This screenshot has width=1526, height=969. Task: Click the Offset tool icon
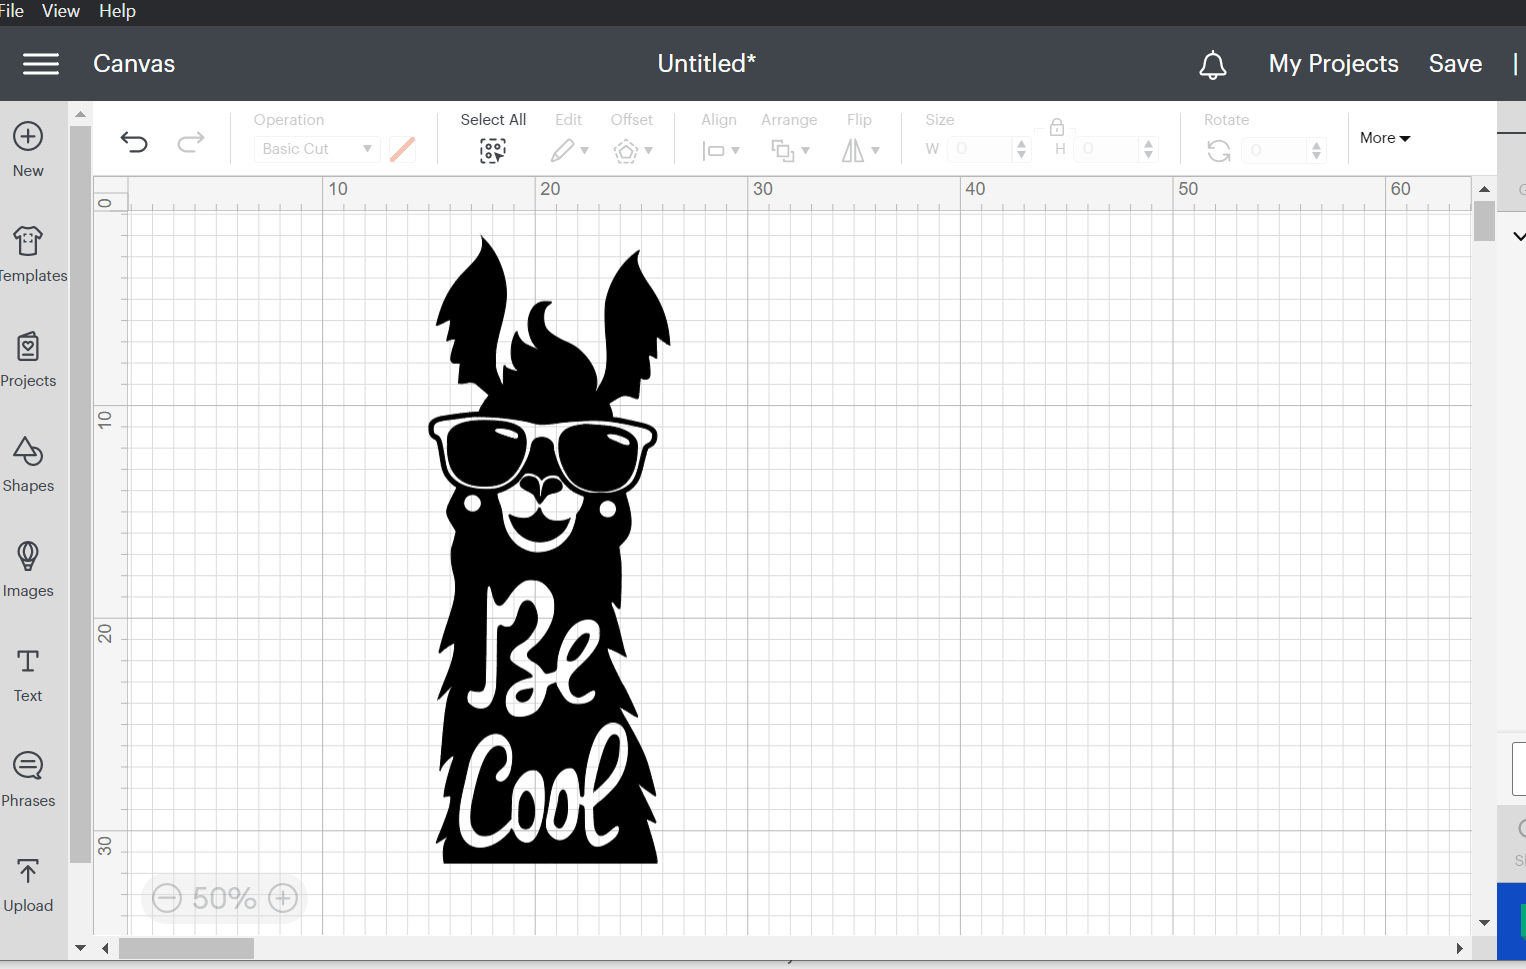coord(626,151)
